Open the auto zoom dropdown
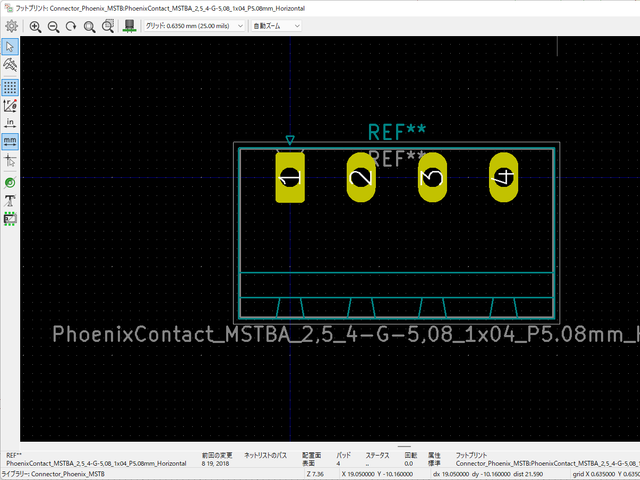Viewport: 640px width, 480px height. [x=276, y=26]
